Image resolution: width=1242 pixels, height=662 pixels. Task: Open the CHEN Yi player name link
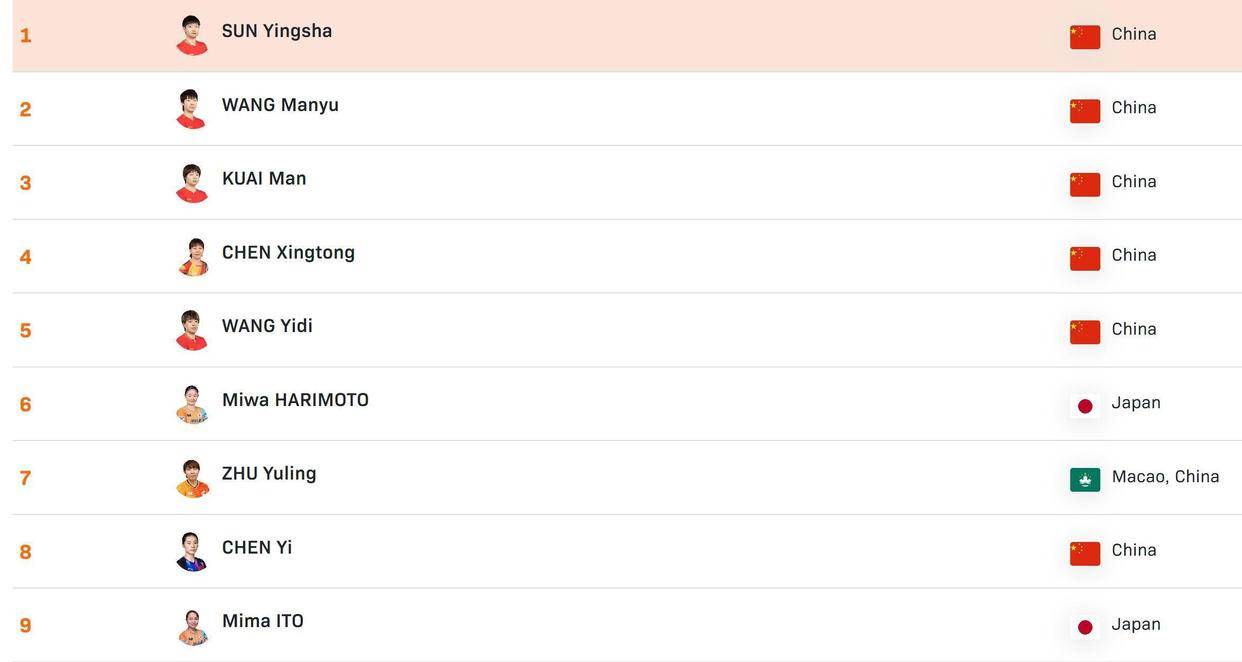click(257, 548)
